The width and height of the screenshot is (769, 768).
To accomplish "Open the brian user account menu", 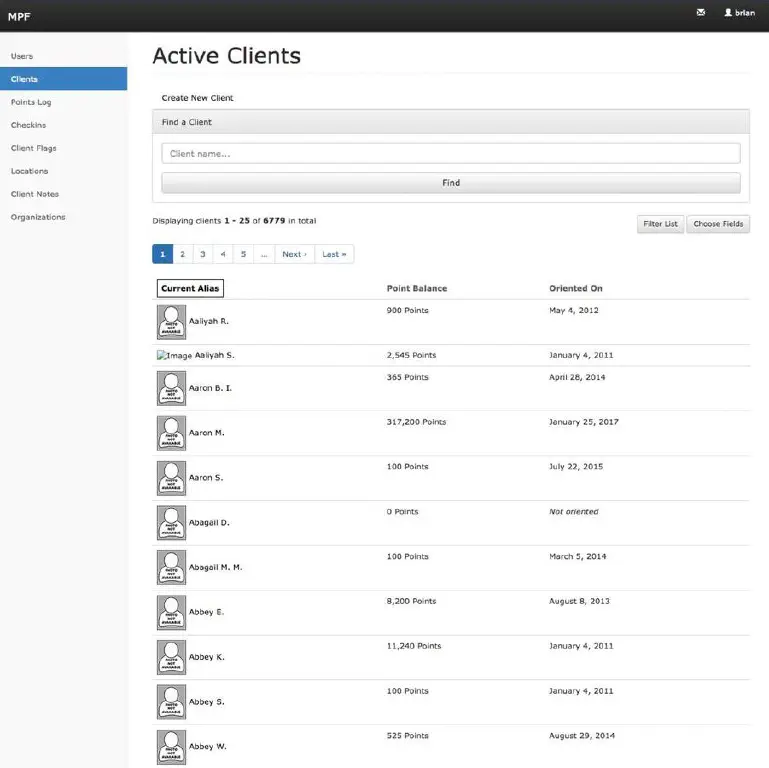I will pos(739,13).
